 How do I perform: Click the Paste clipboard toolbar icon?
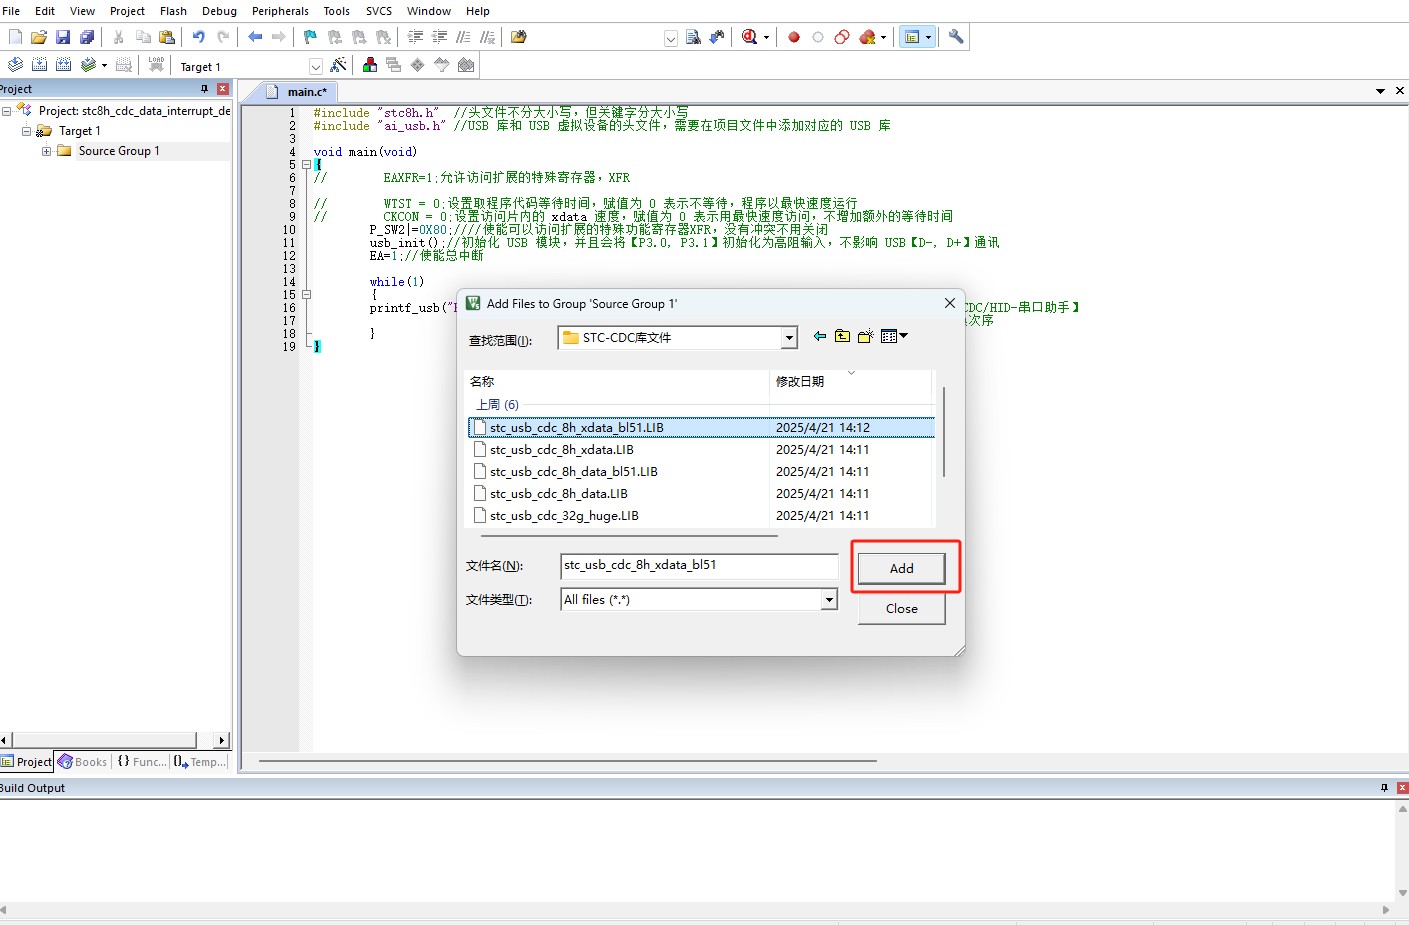click(x=167, y=37)
